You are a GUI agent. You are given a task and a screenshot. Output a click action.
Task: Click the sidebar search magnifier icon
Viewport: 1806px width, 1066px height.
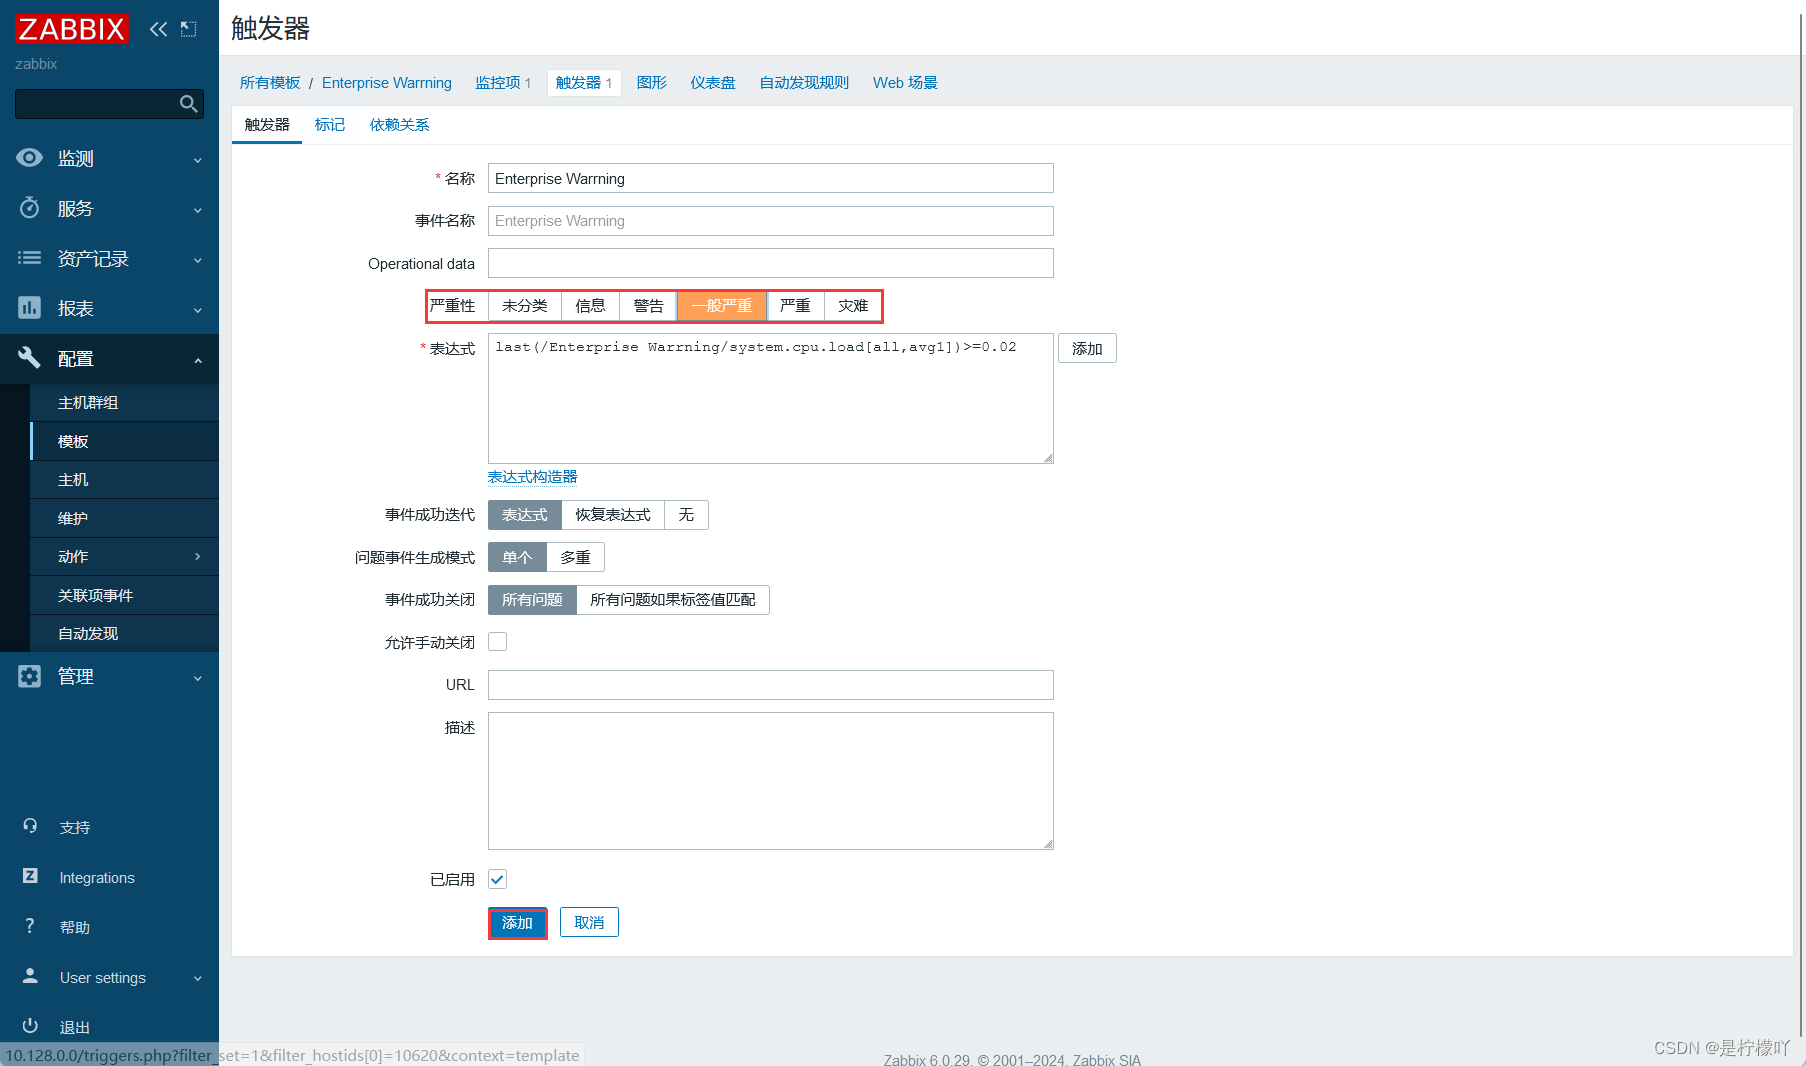pyautogui.click(x=188, y=104)
